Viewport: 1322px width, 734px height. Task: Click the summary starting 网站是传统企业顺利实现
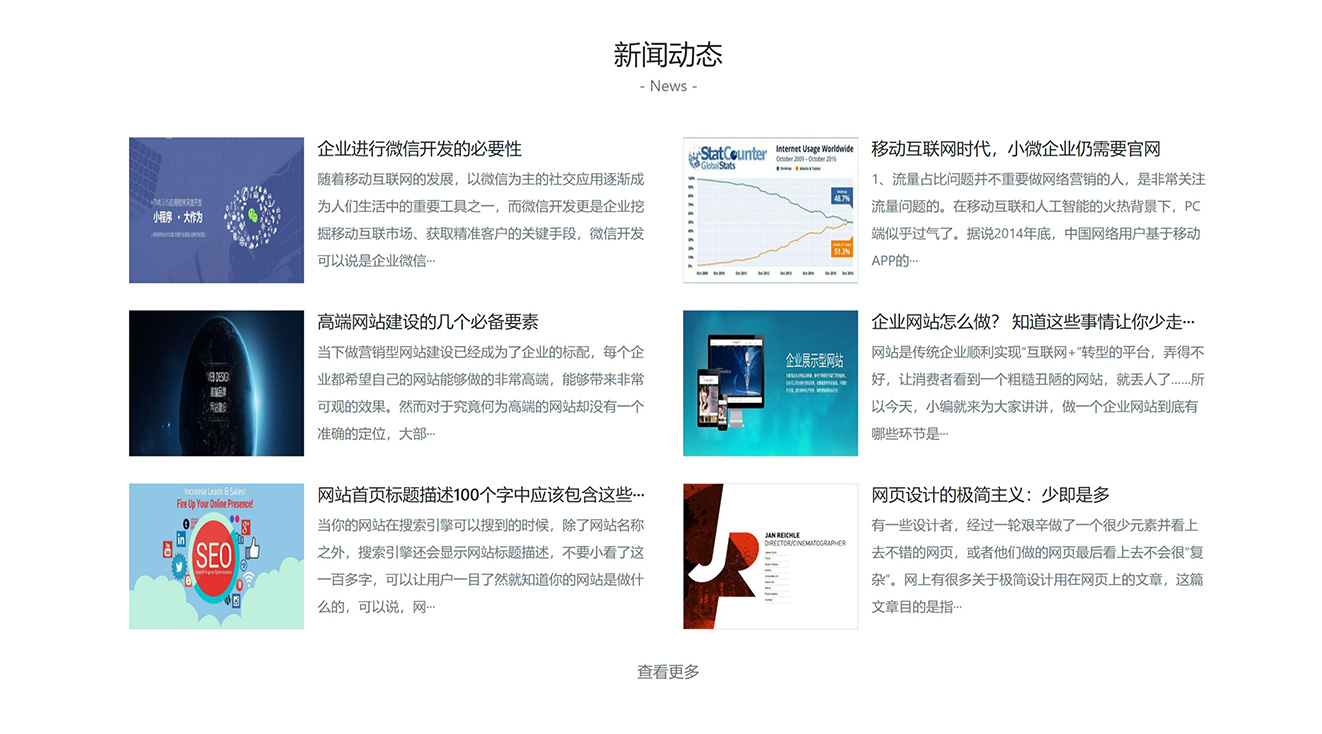point(1038,393)
